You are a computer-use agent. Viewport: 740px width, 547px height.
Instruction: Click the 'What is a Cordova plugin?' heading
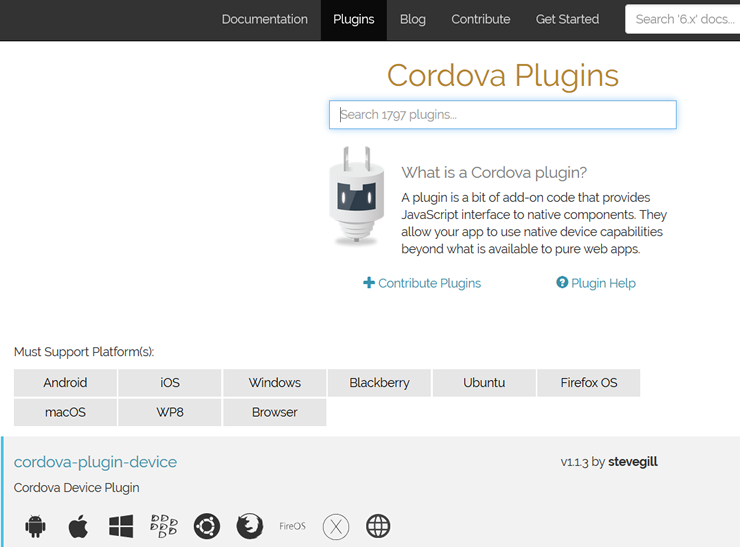(494, 173)
